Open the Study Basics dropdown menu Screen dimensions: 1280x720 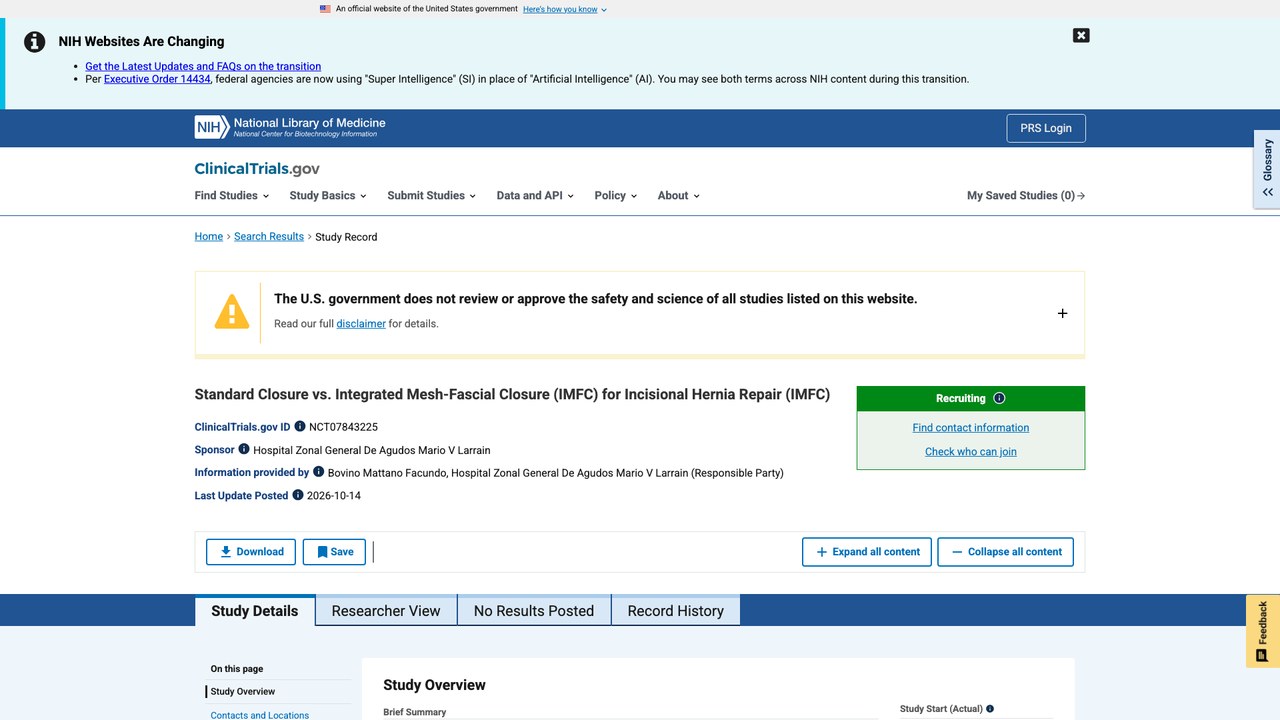(x=328, y=196)
